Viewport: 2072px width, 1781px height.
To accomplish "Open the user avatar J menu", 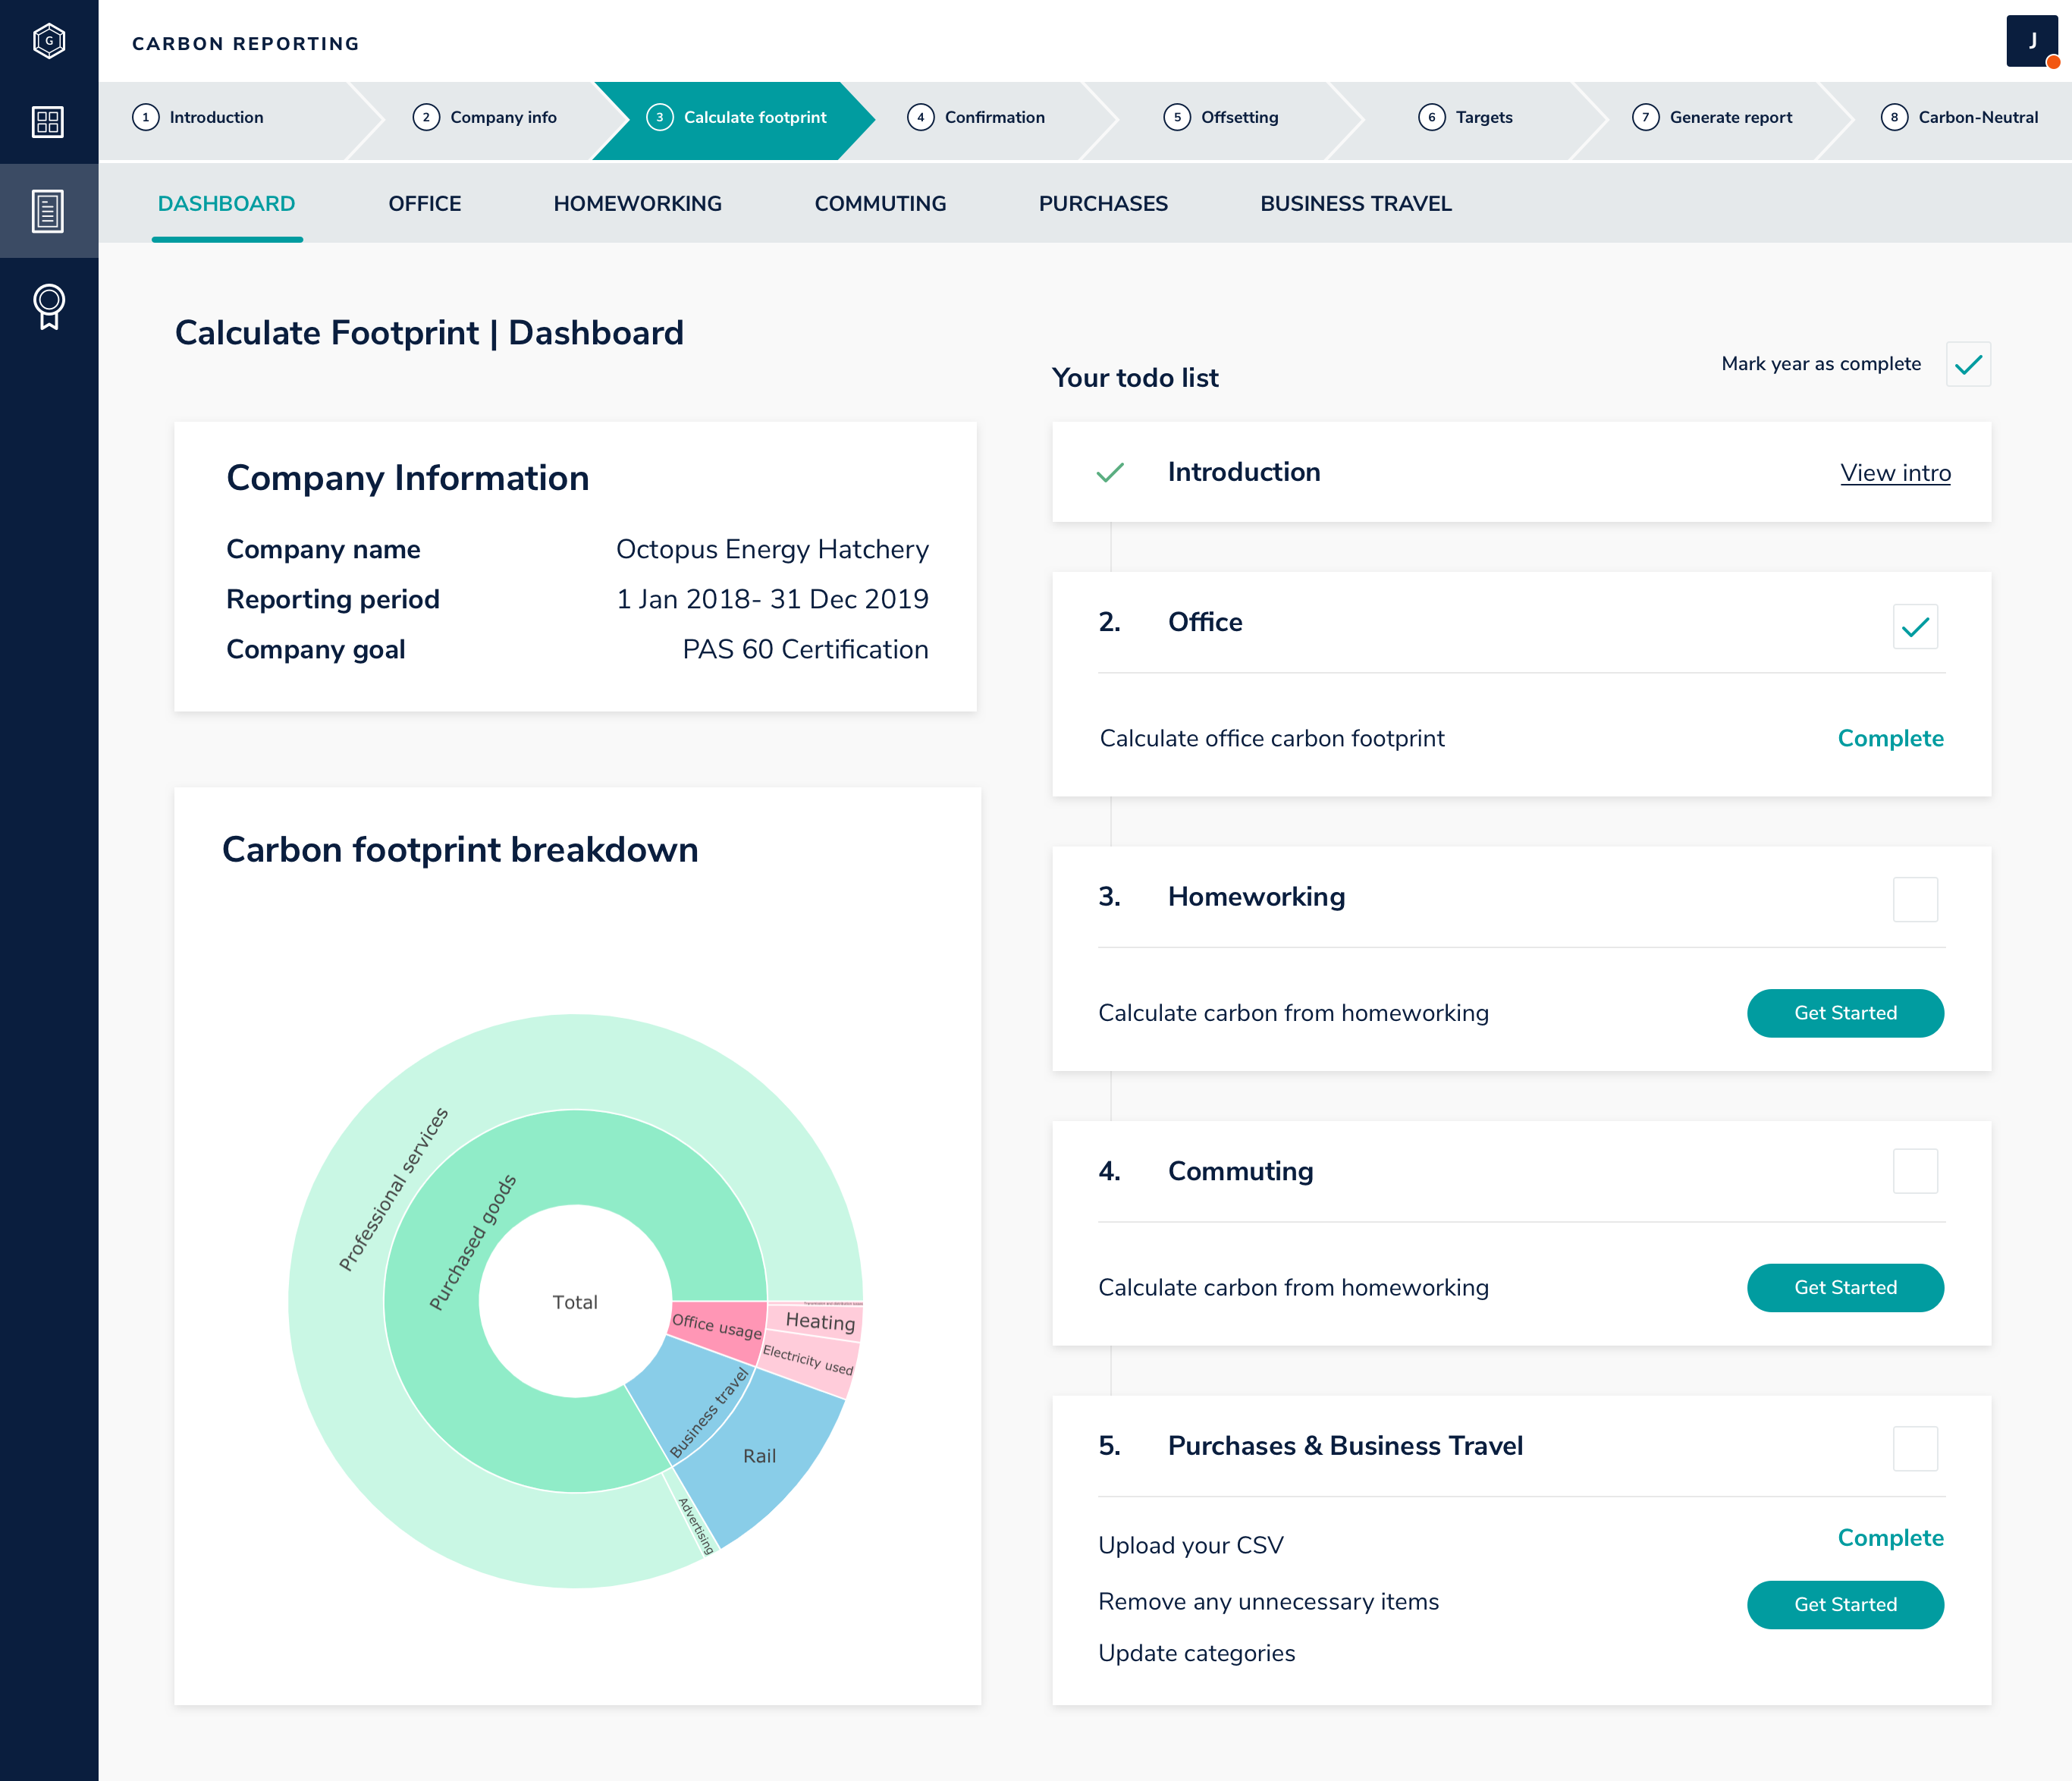I will 2031,41.
